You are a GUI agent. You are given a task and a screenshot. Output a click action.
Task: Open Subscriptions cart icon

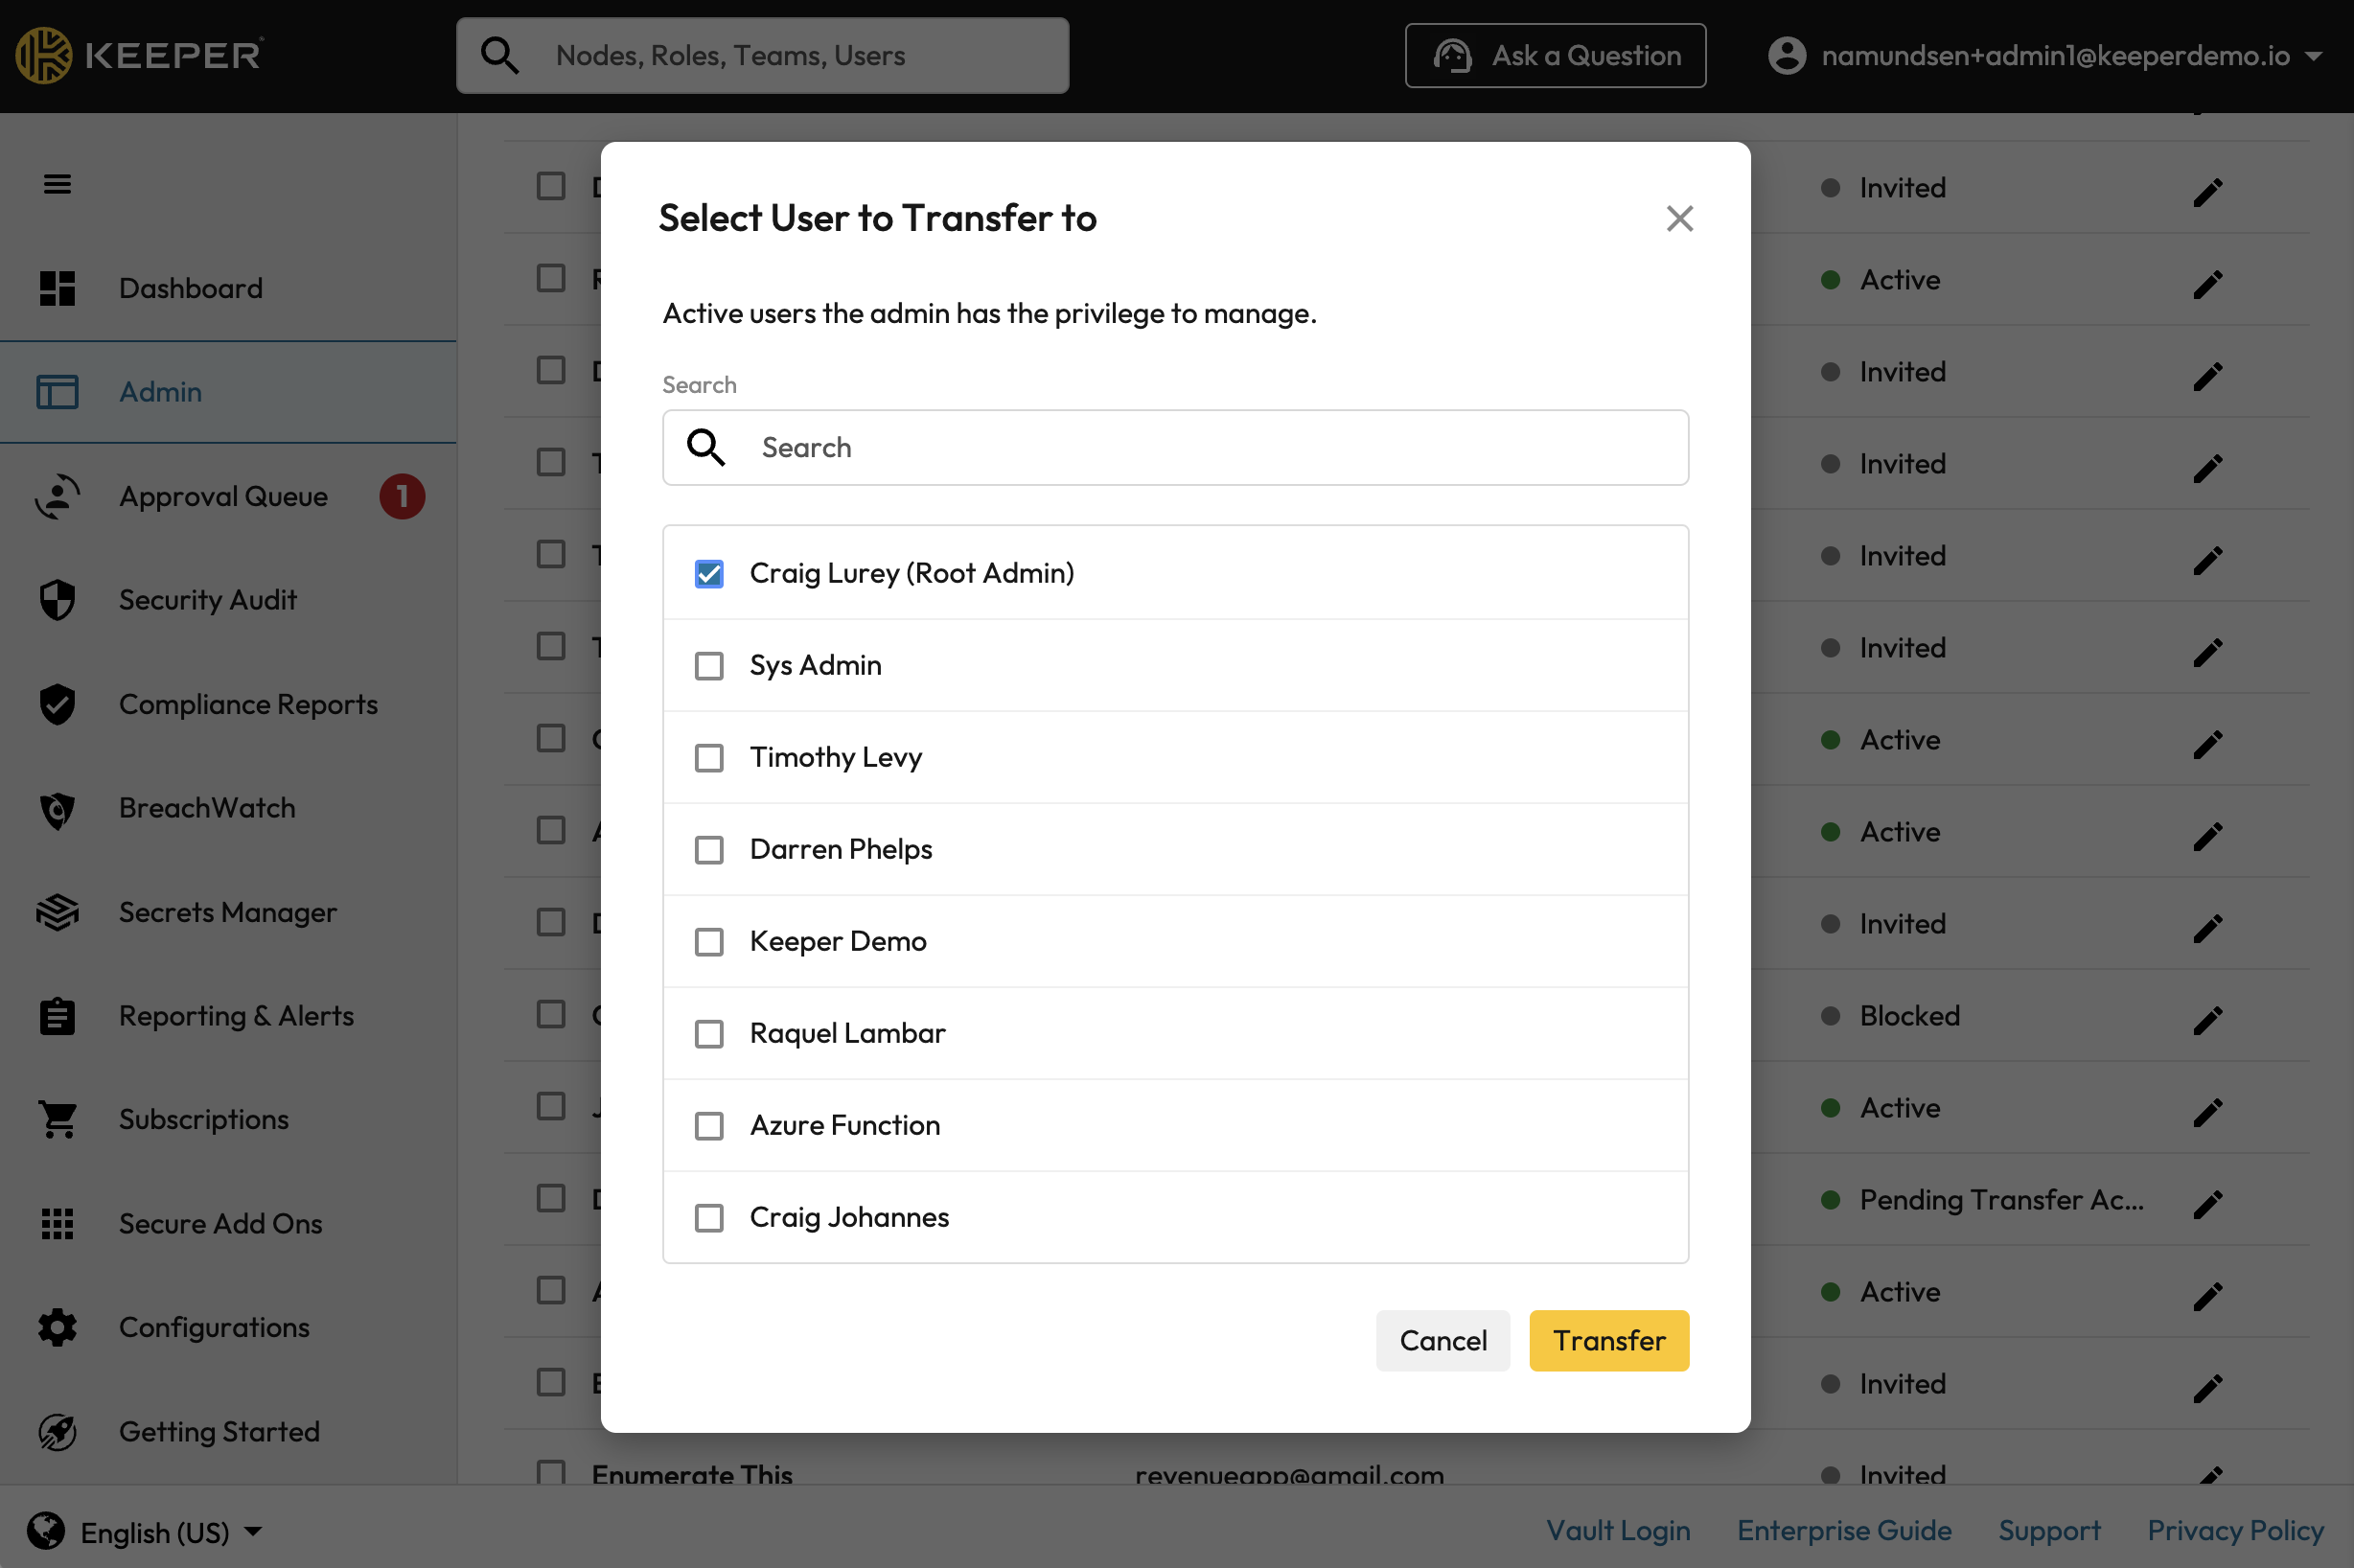pyautogui.click(x=57, y=1119)
